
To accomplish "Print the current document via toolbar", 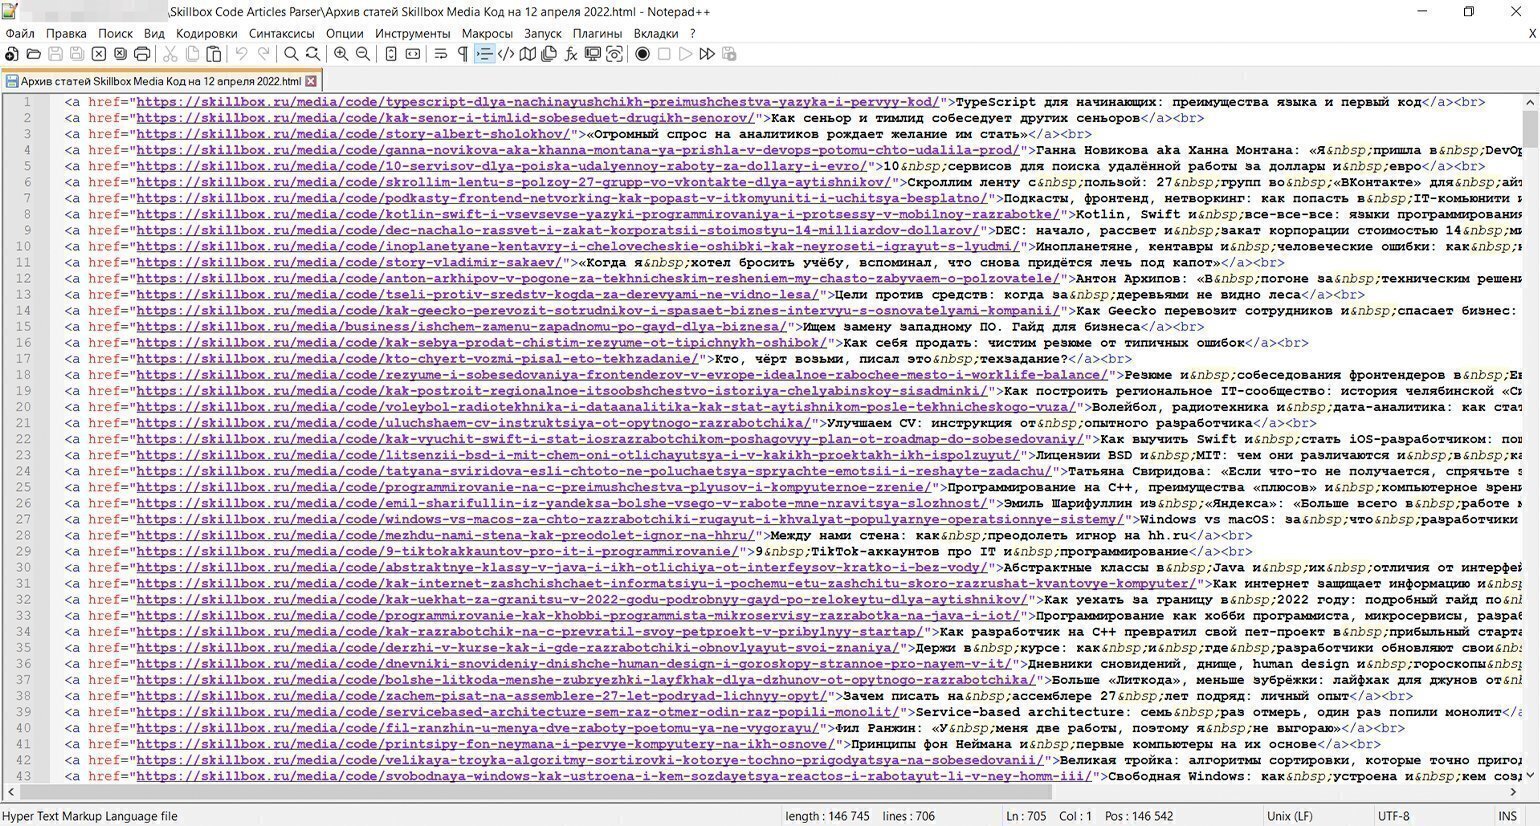I will click(142, 54).
